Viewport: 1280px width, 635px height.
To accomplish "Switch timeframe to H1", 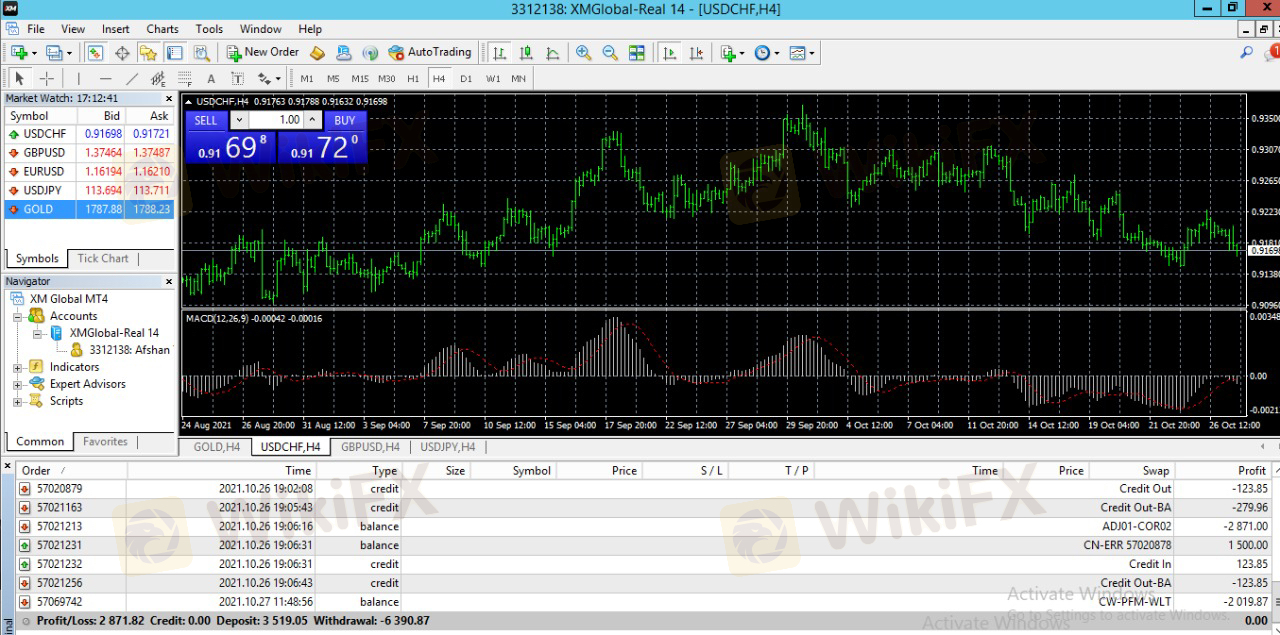I will (413, 78).
